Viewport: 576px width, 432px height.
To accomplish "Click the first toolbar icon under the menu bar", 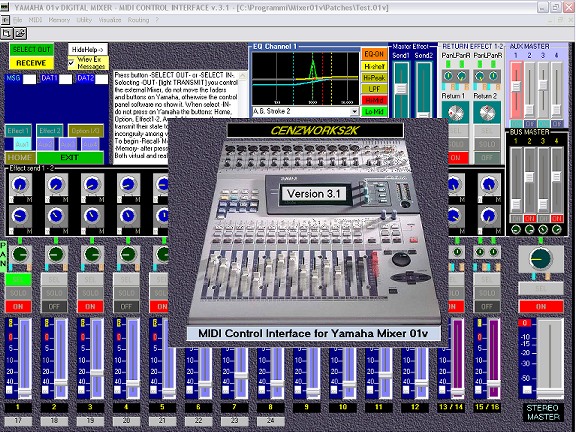I will click(7, 33).
